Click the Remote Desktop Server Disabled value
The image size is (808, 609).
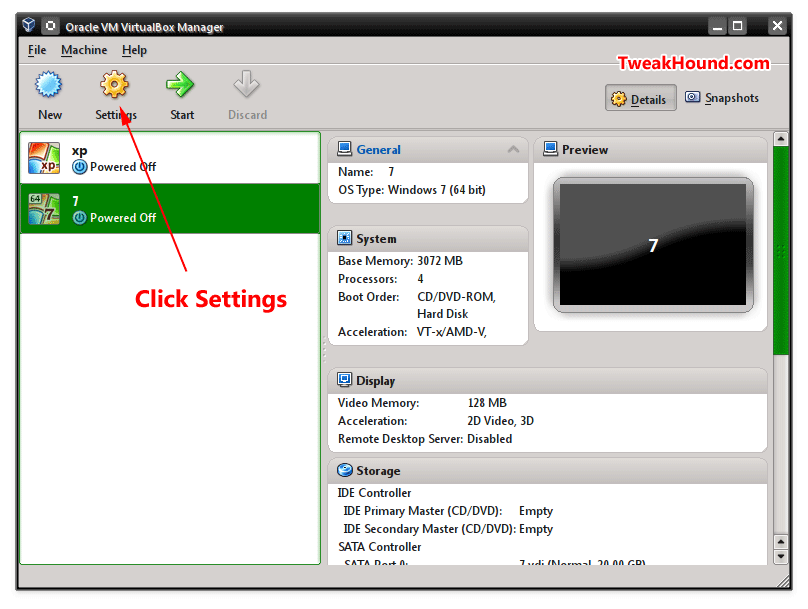pos(489,439)
